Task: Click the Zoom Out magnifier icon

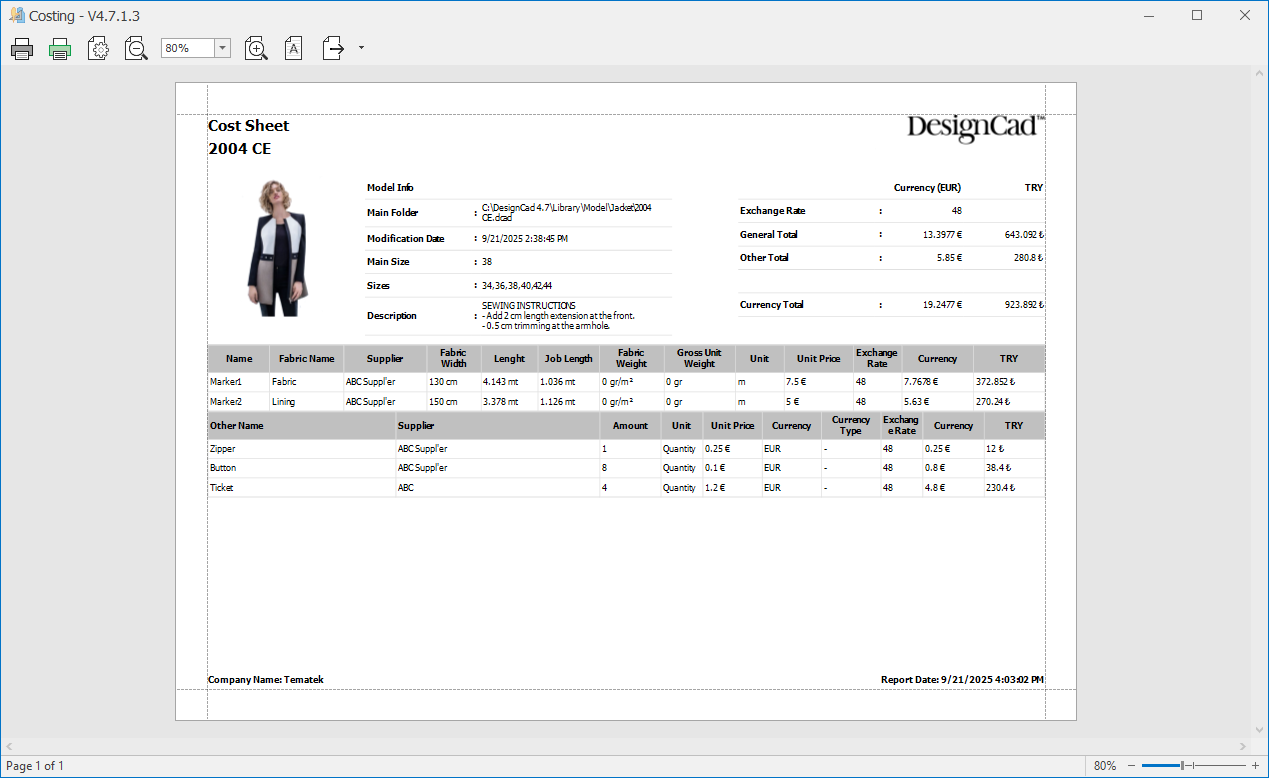Action: (136, 48)
